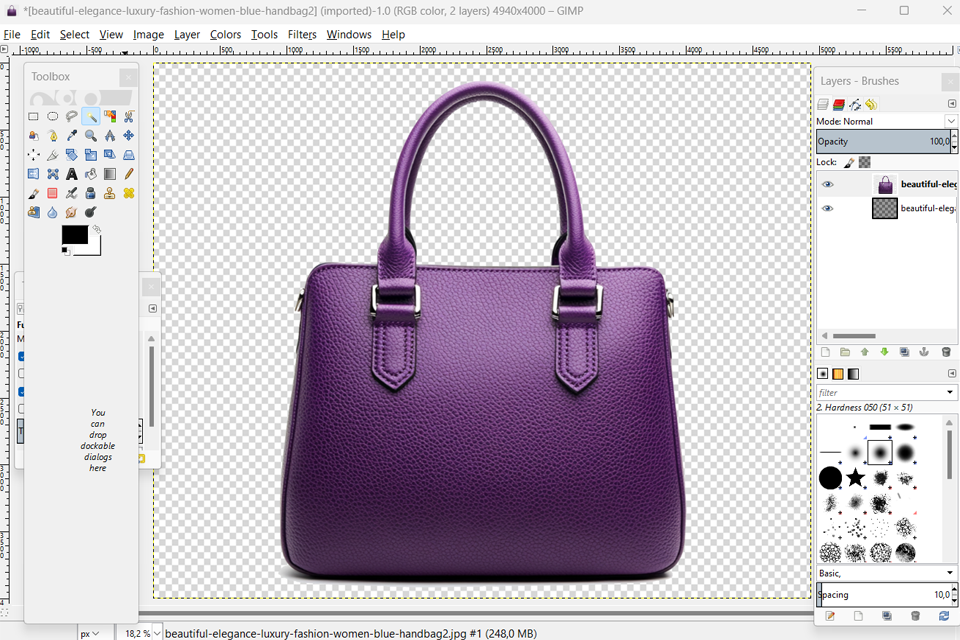This screenshot has width=960, height=640.
Task: Open the Brushes dock tab menu arrow
Action: pos(951,373)
